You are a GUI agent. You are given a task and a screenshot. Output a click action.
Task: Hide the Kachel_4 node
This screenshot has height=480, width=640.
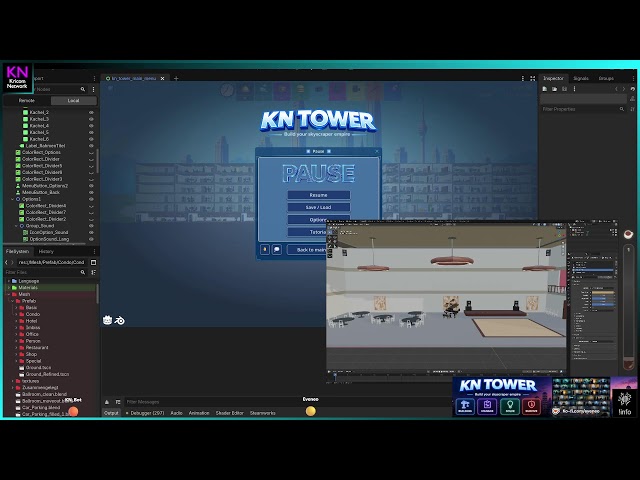pos(91,126)
